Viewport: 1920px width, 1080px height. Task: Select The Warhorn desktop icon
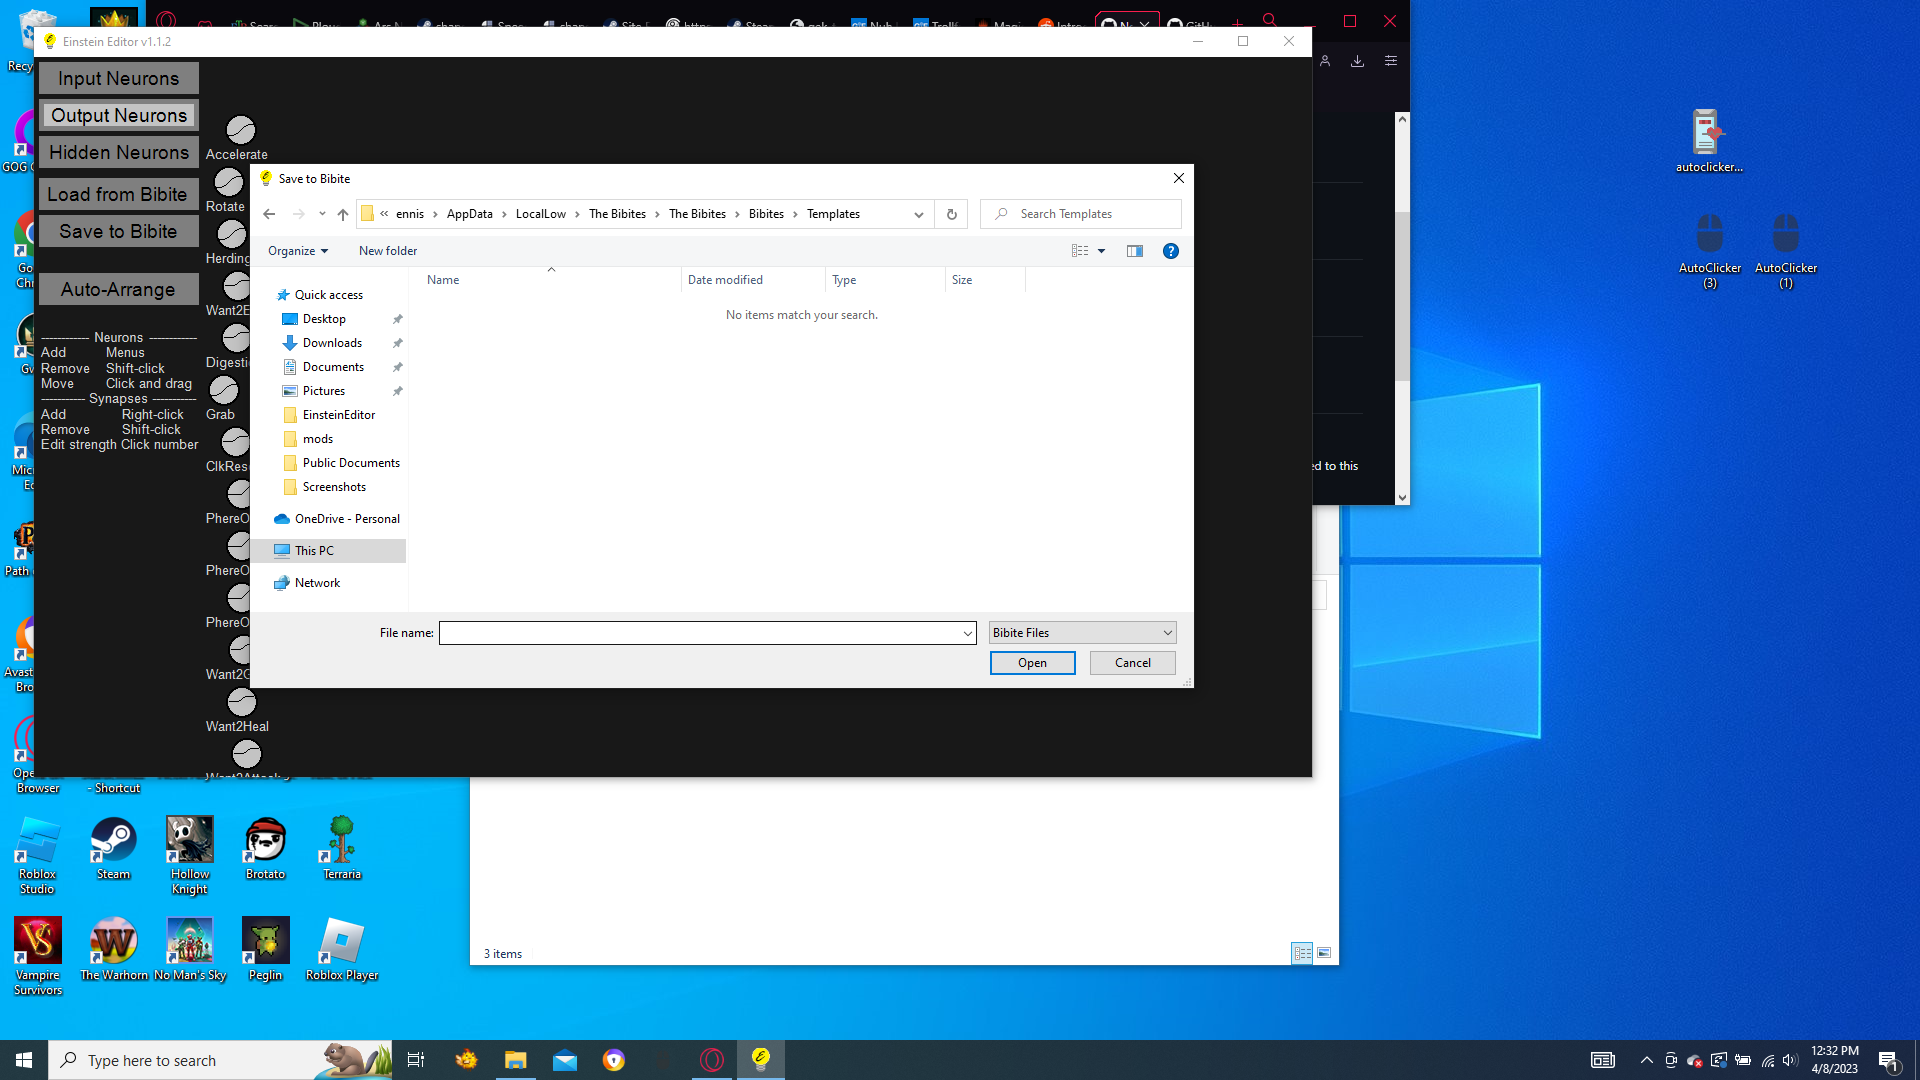coord(114,950)
